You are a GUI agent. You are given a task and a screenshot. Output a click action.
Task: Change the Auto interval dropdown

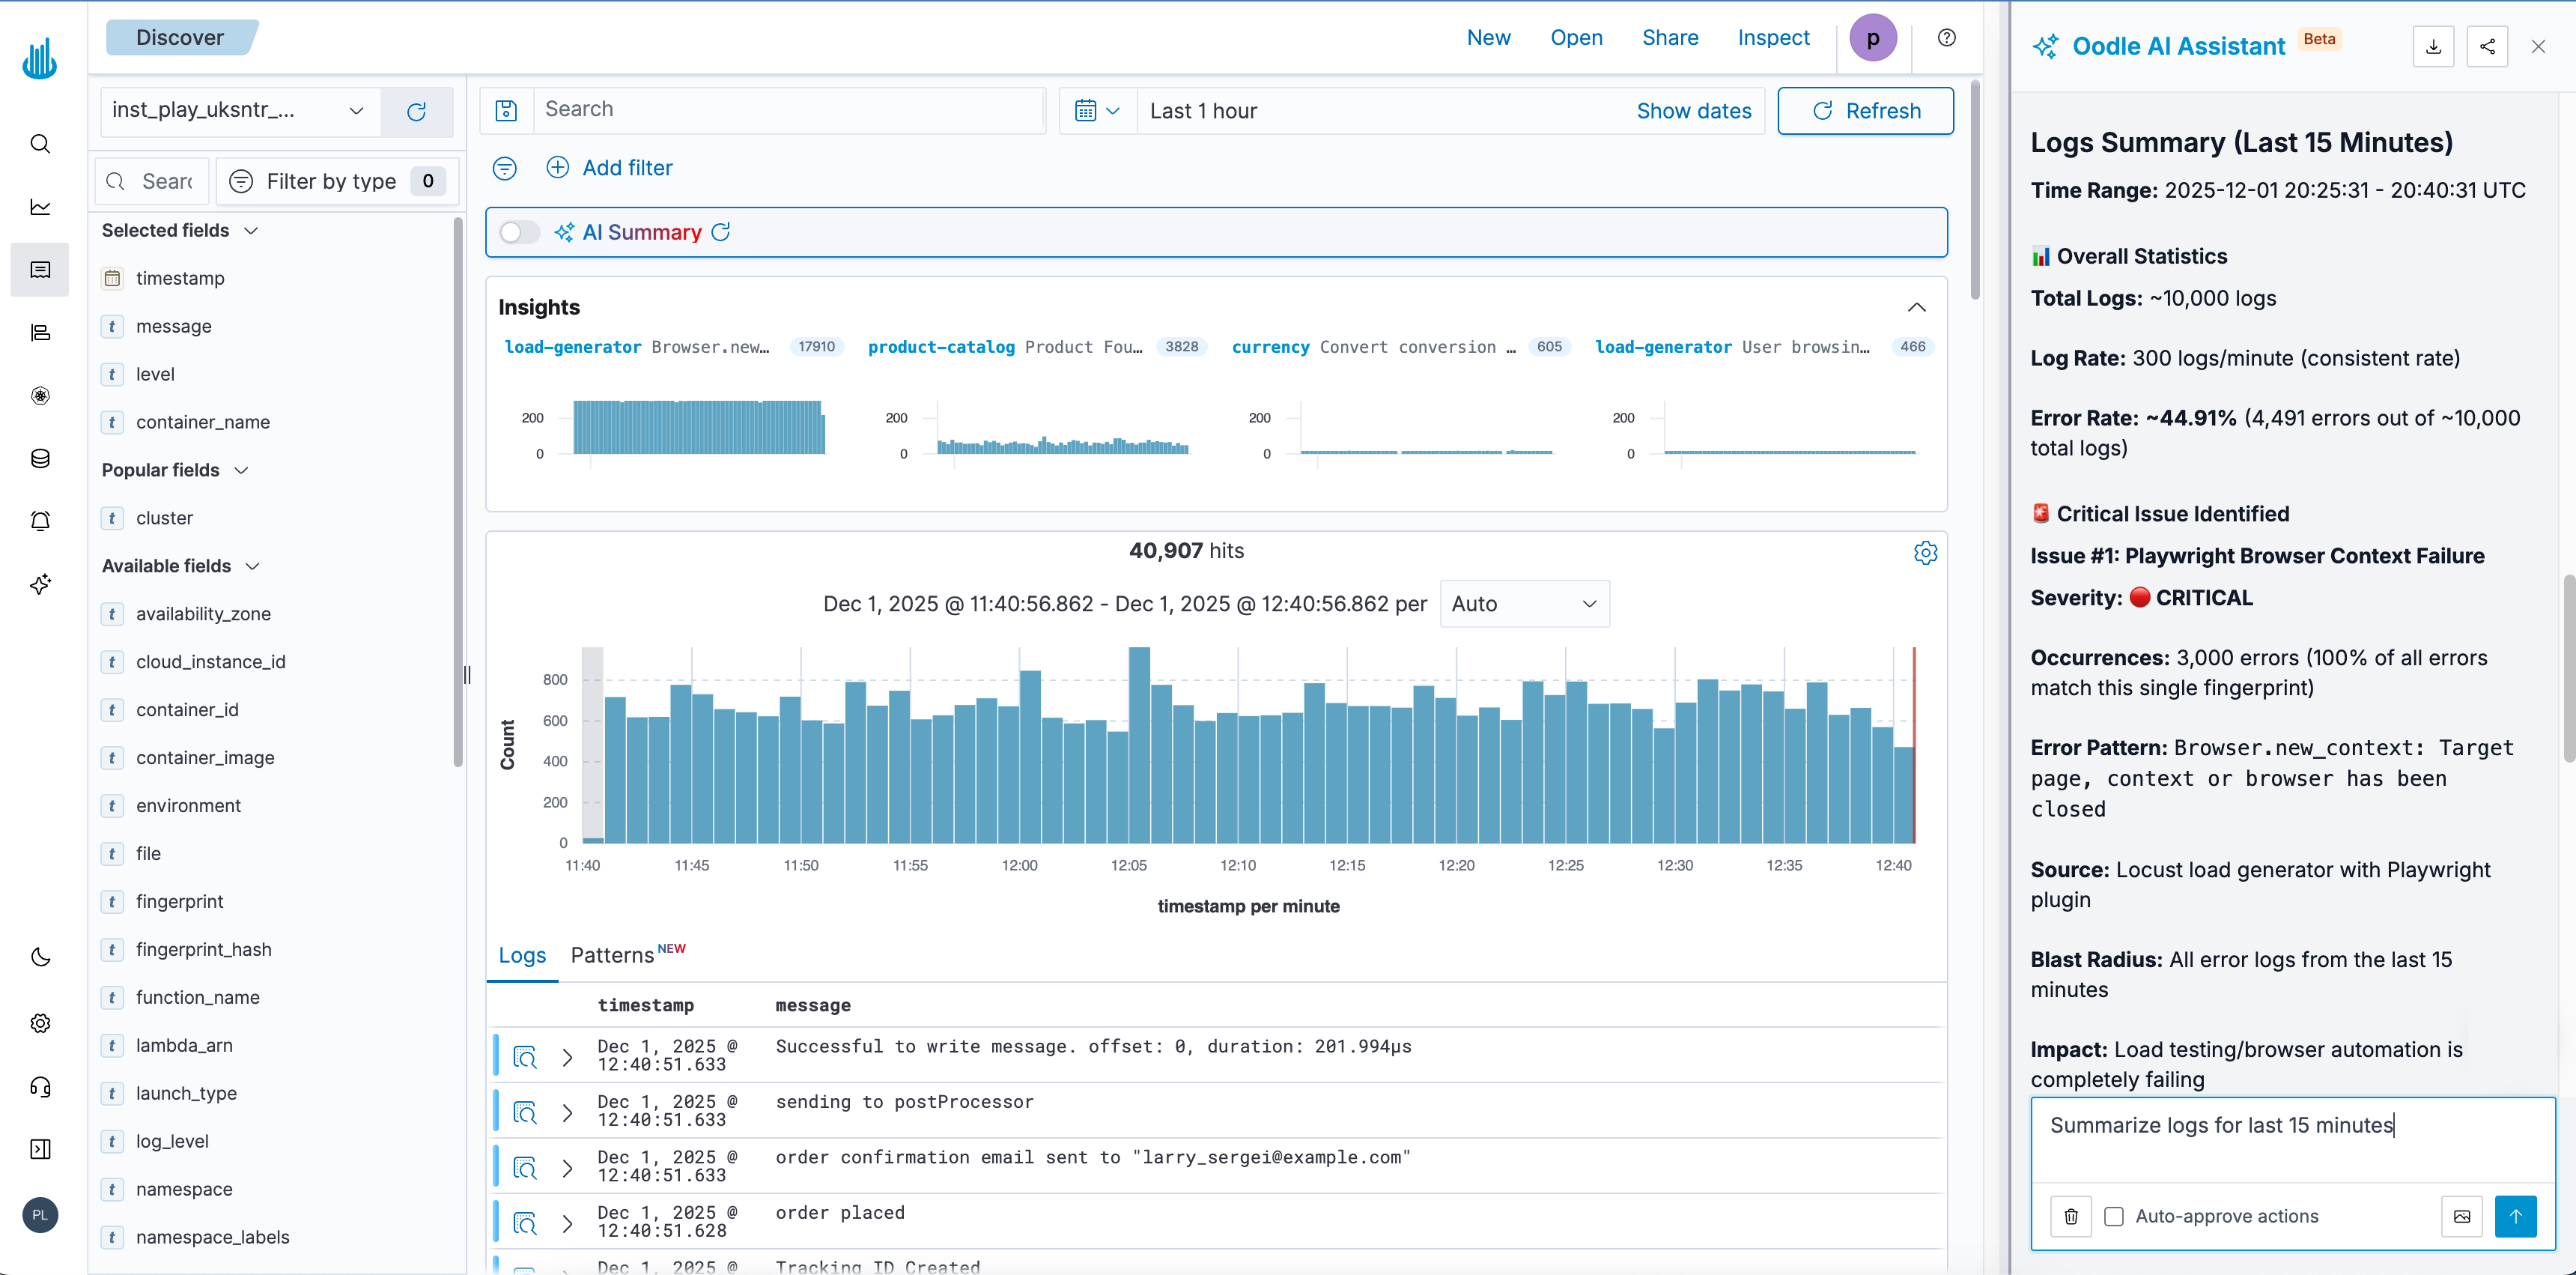pyautogui.click(x=1524, y=603)
